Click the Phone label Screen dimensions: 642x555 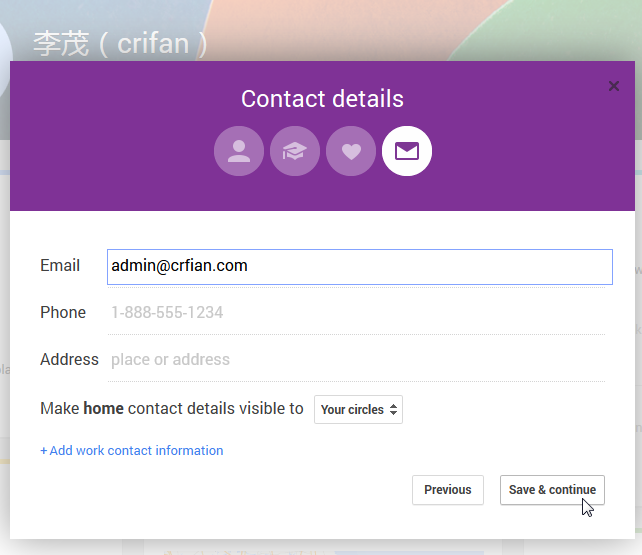[63, 313]
